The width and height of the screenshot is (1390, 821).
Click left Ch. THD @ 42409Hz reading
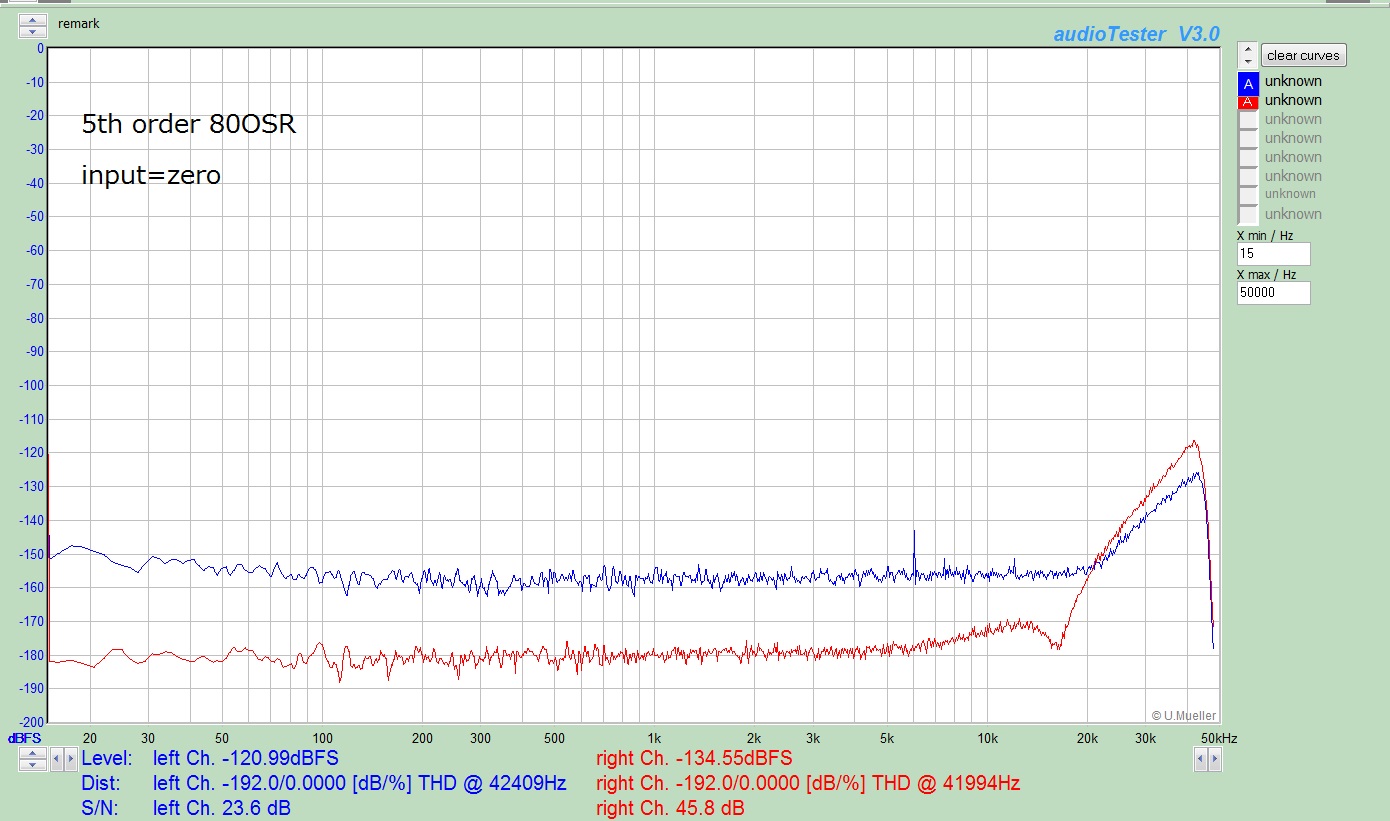(360, 783)
